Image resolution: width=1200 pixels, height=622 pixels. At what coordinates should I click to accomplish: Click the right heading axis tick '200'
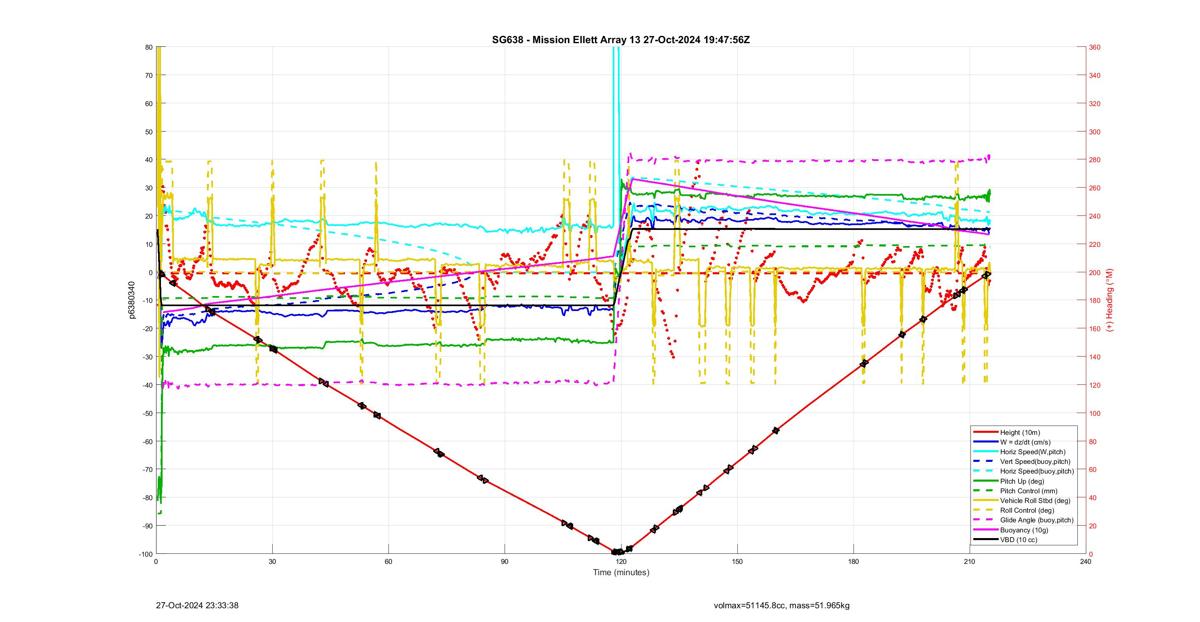(x=1094, y=272)
